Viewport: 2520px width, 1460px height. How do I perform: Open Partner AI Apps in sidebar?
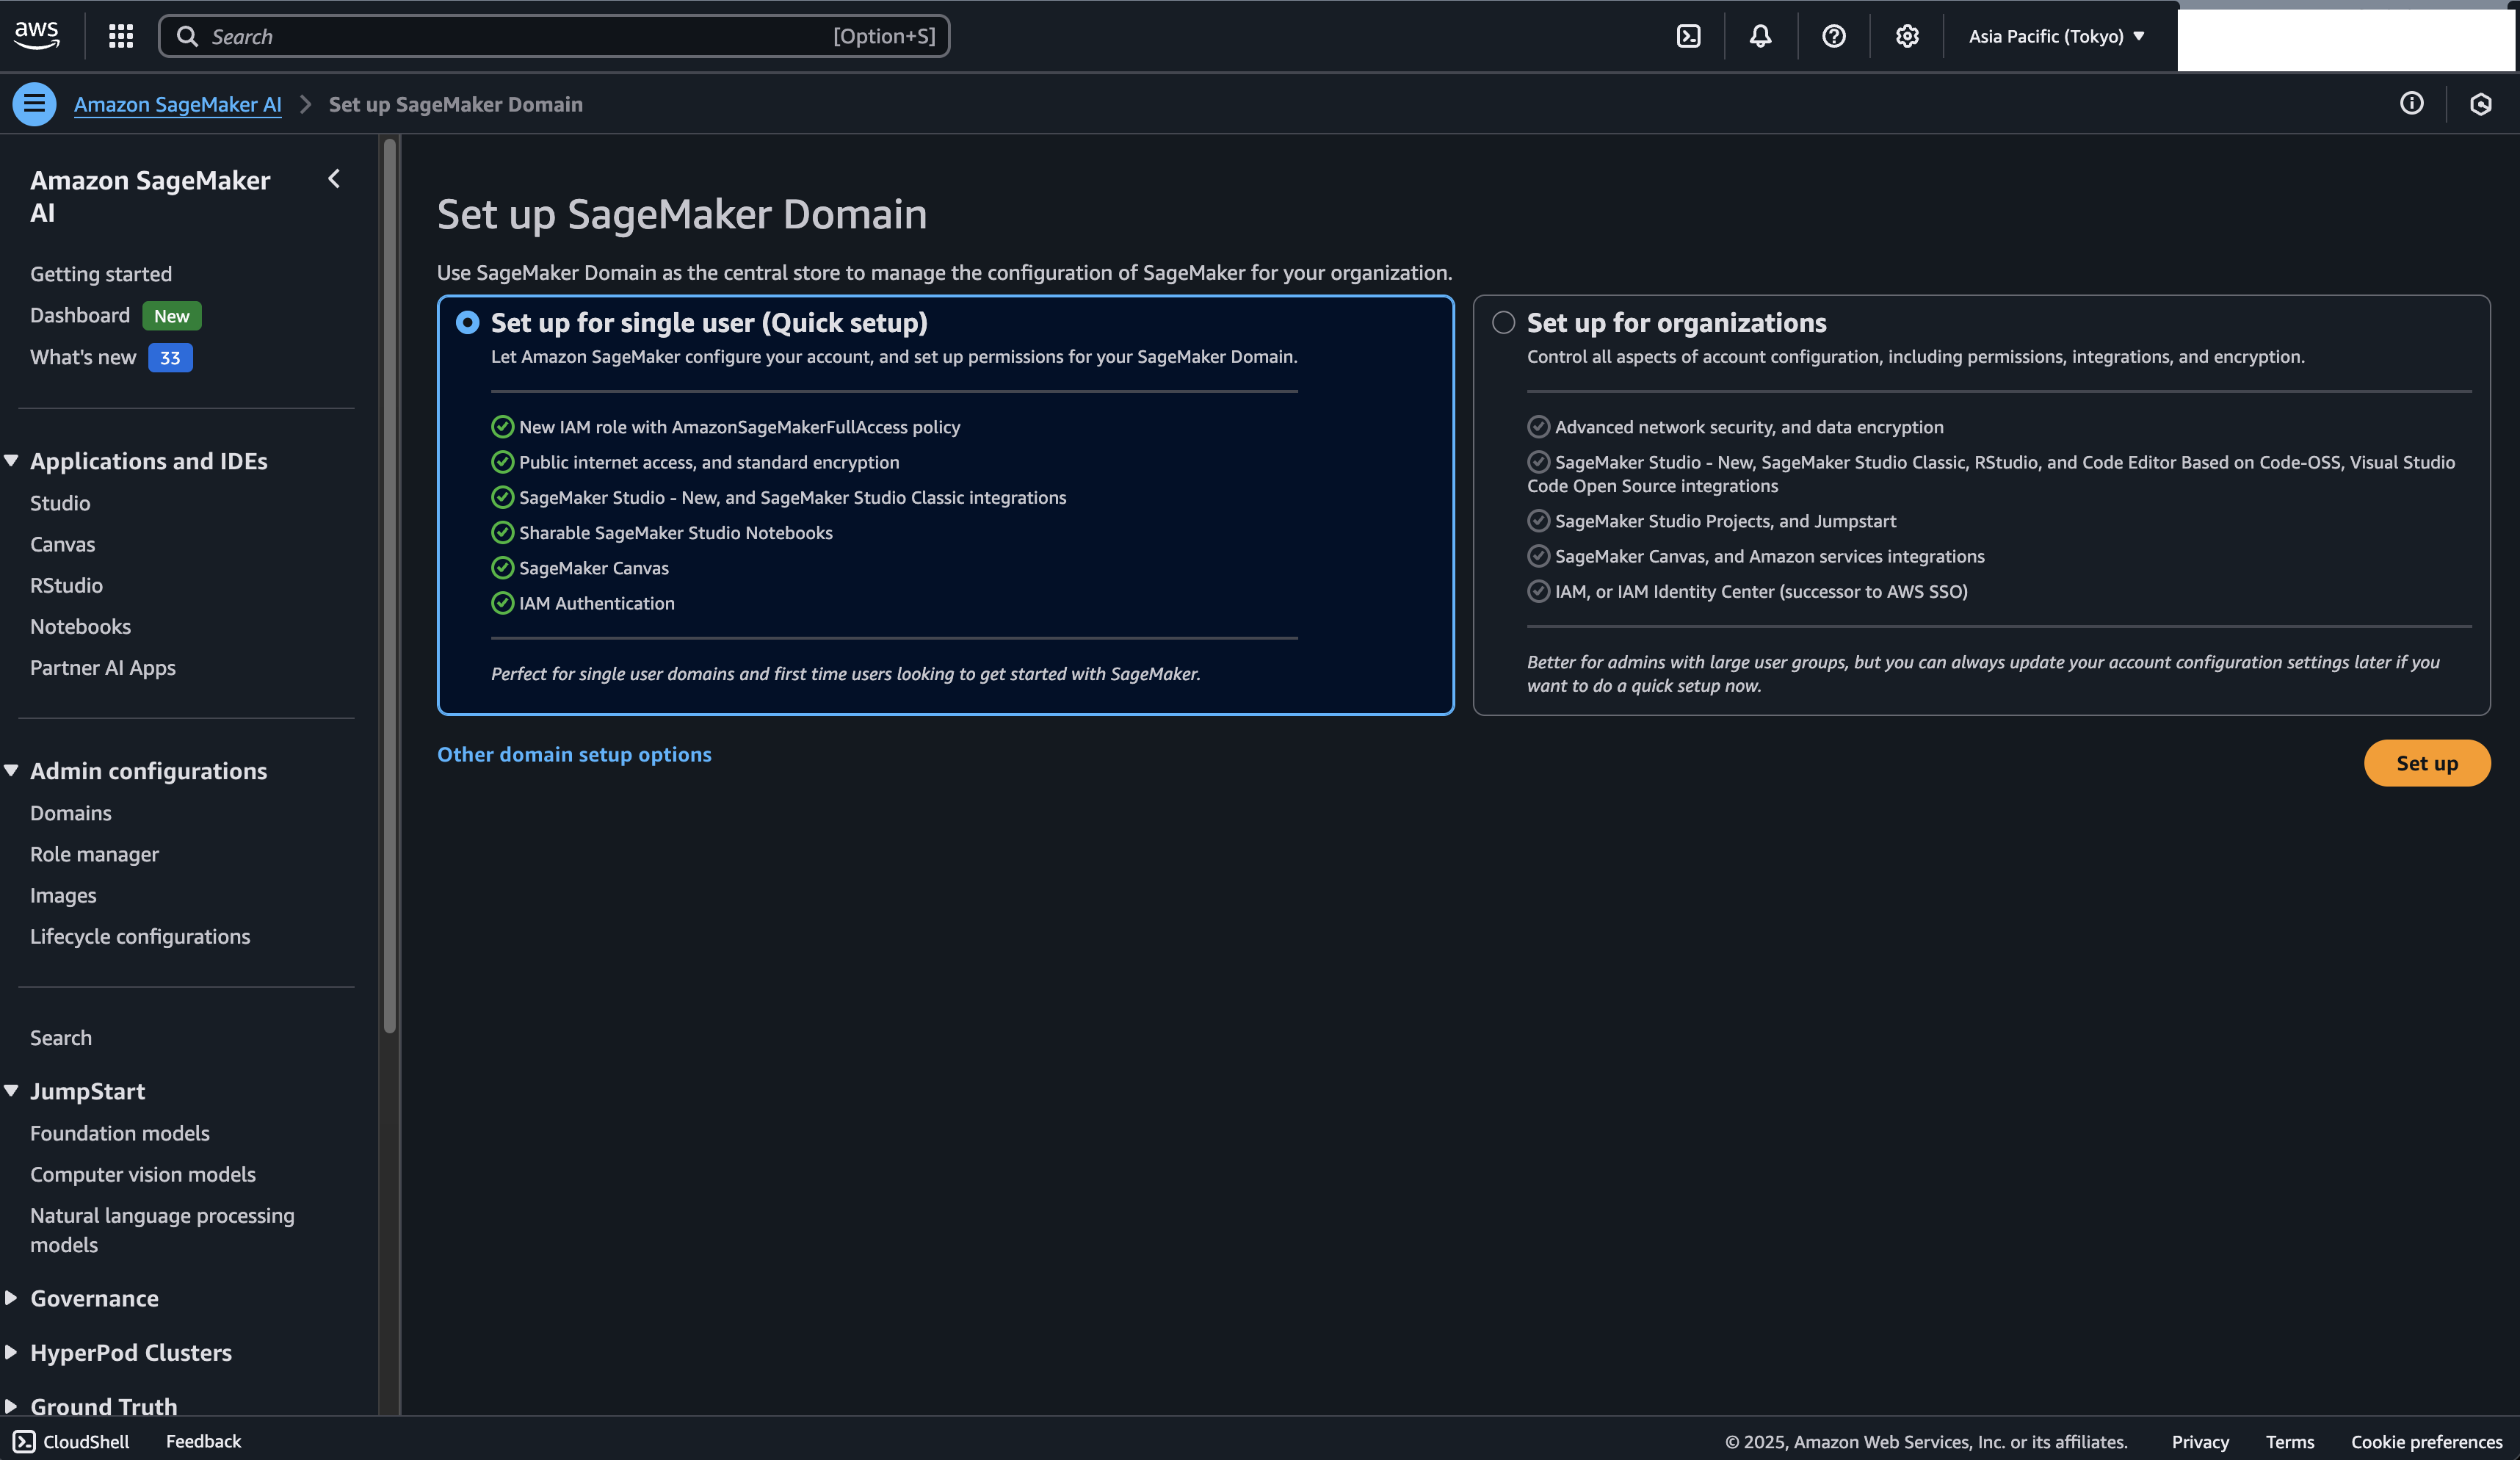tap(103, 667)
